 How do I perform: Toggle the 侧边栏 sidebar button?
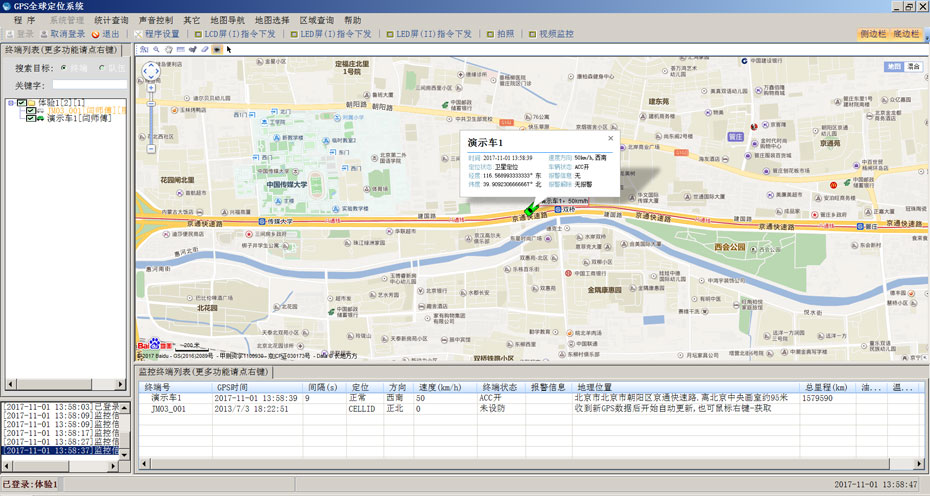click(874, 34)
